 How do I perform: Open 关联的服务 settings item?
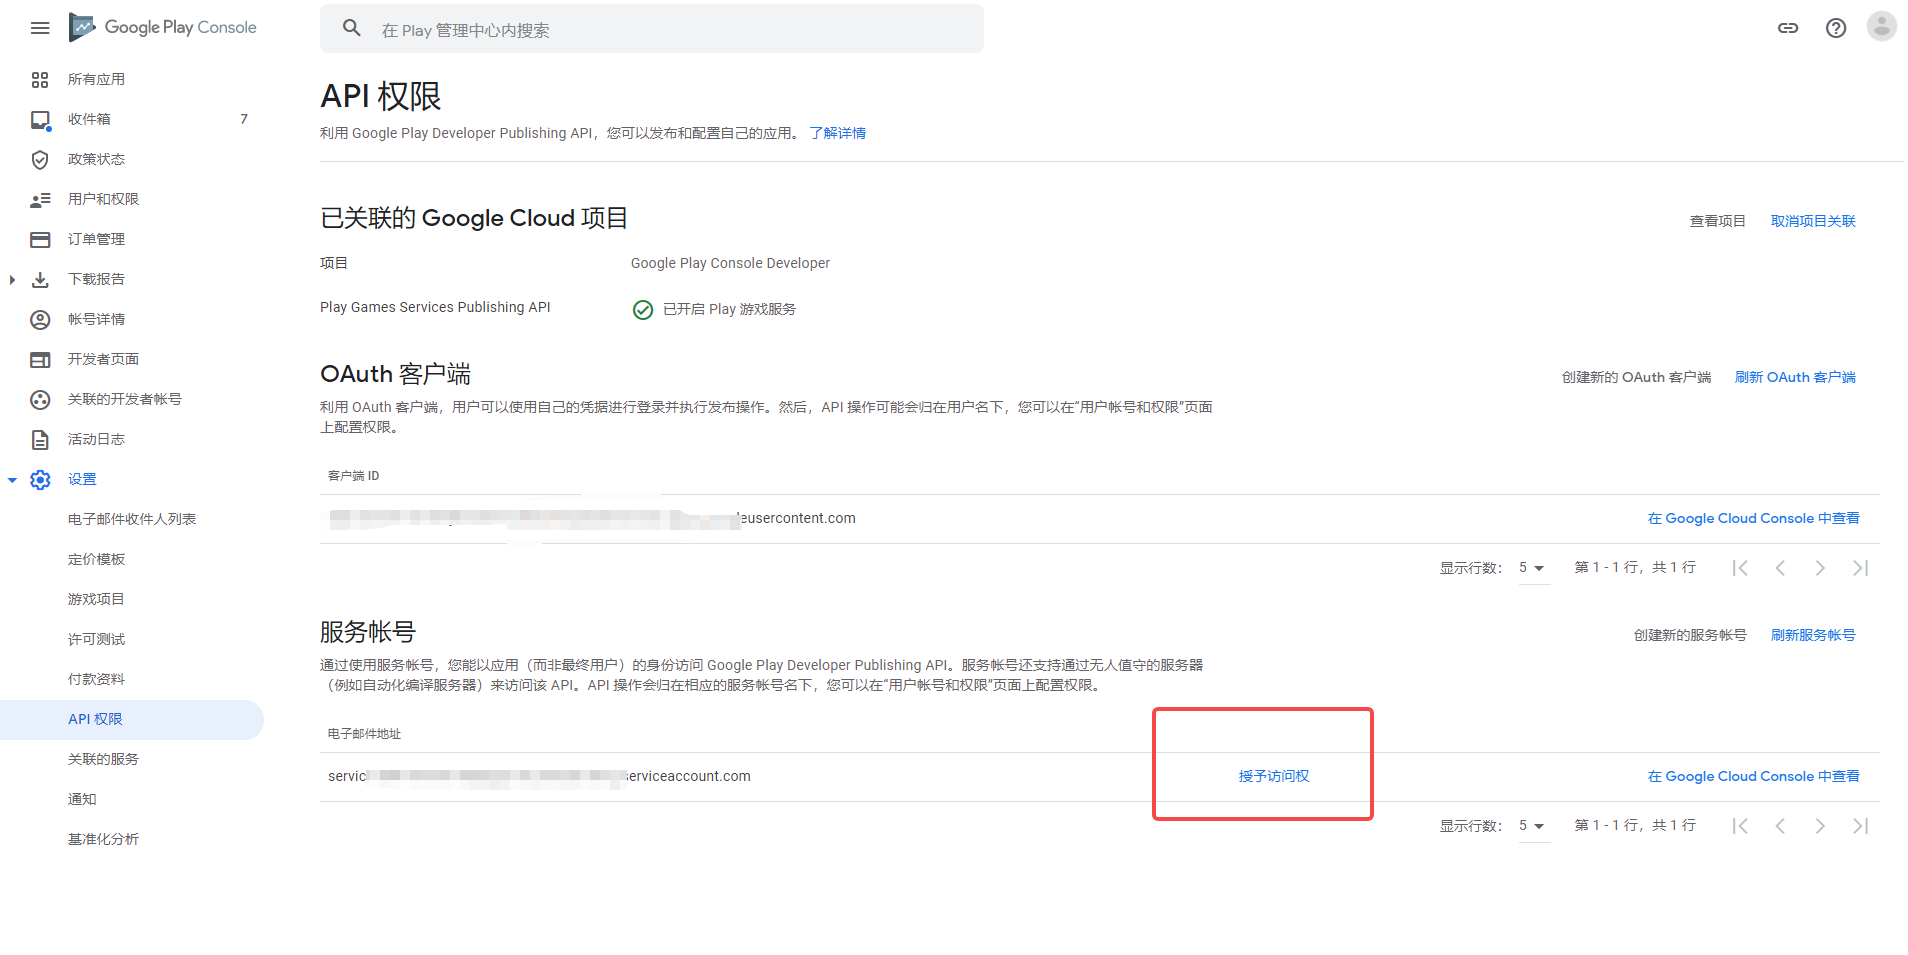coord(103,760)
